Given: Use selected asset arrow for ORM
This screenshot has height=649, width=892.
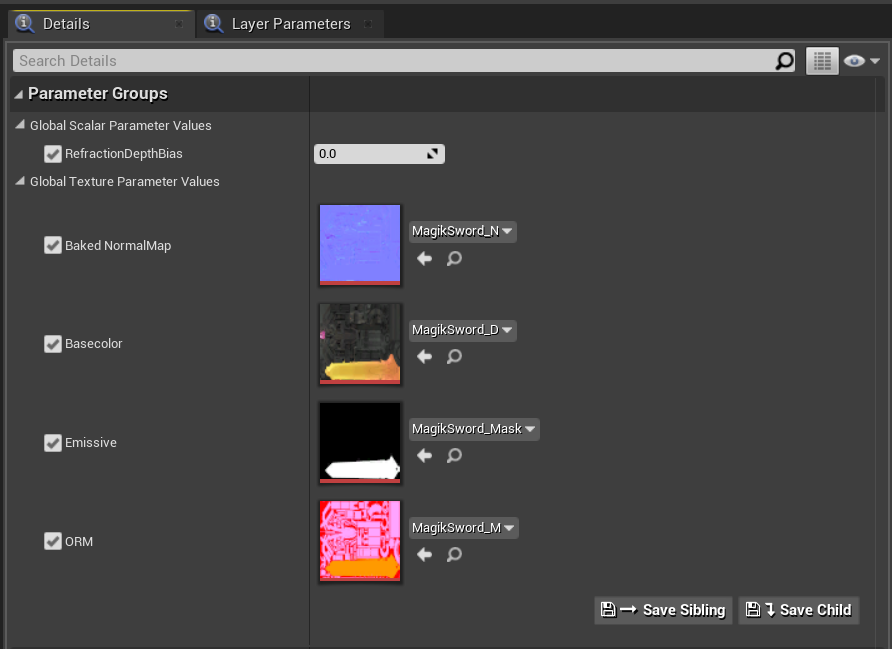Looking at the screenshot, I should (x=424, y=555).
